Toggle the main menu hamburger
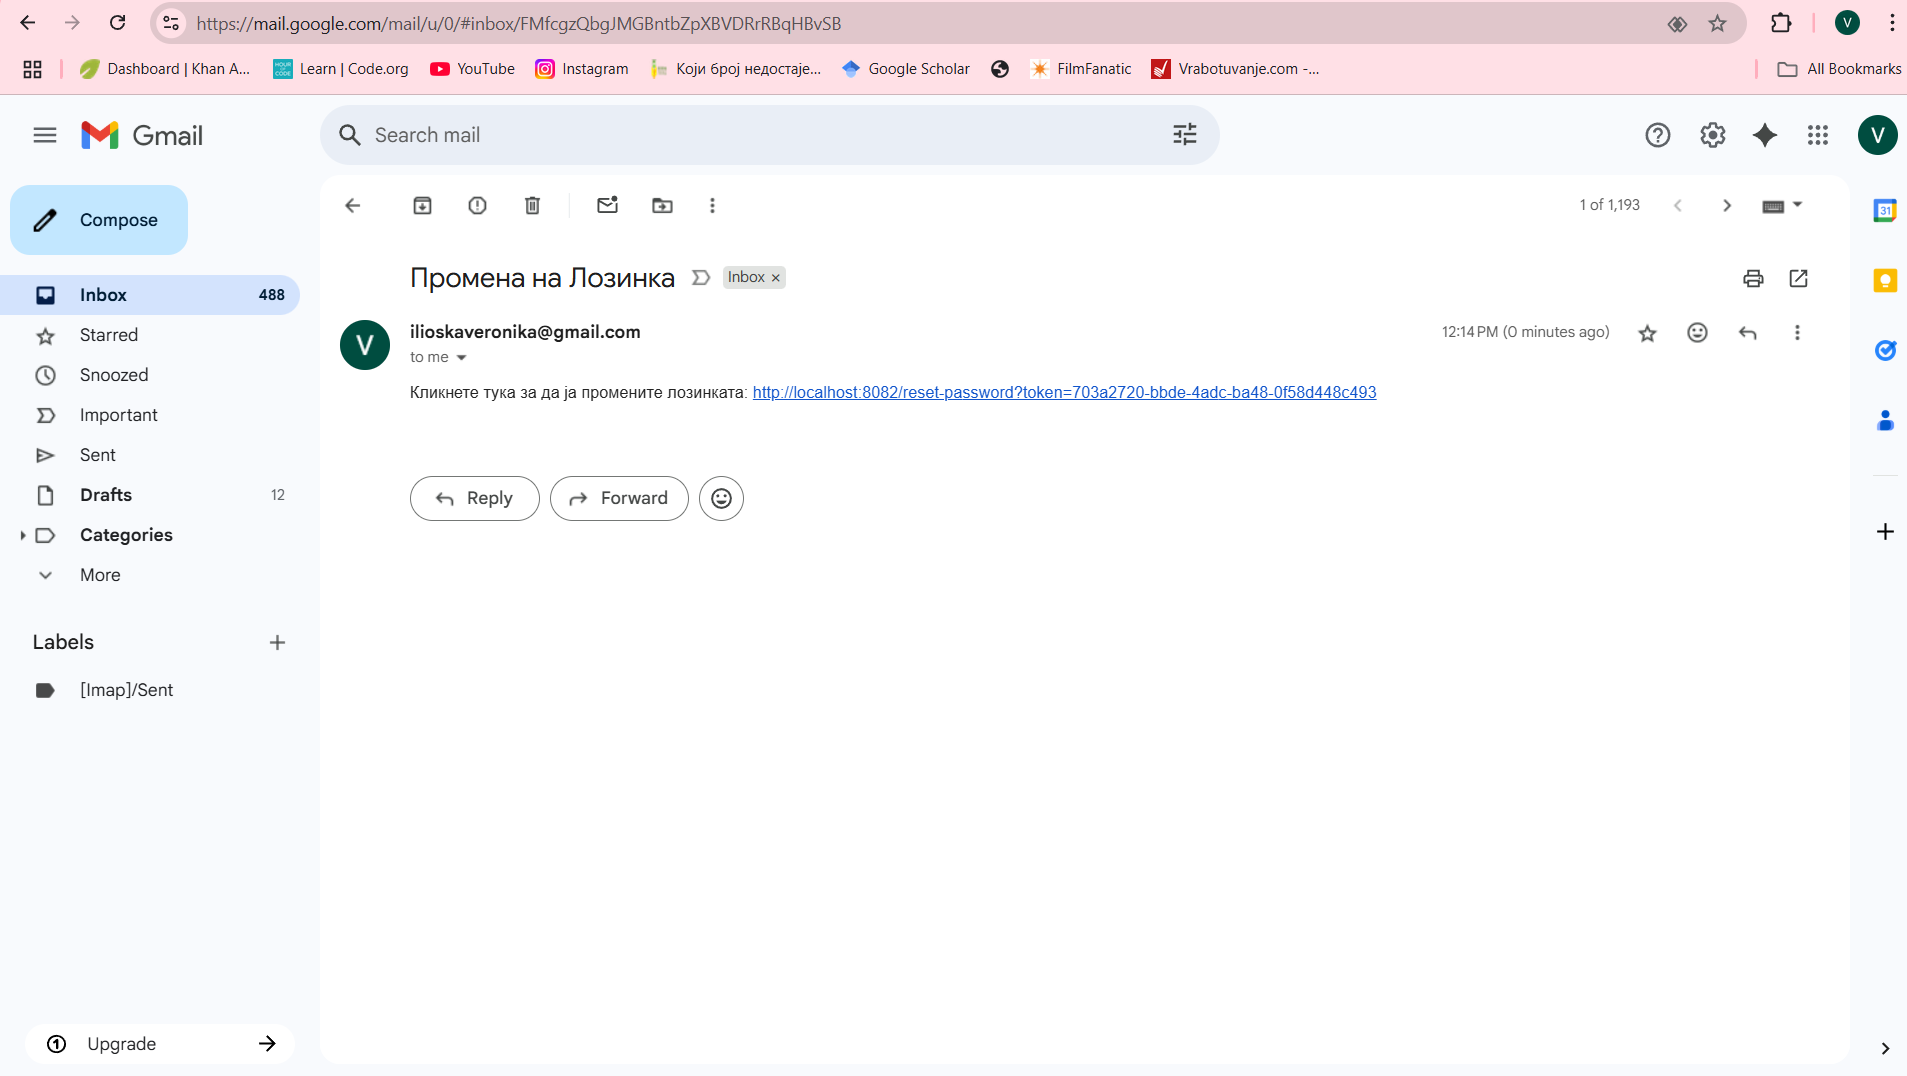 45,135
